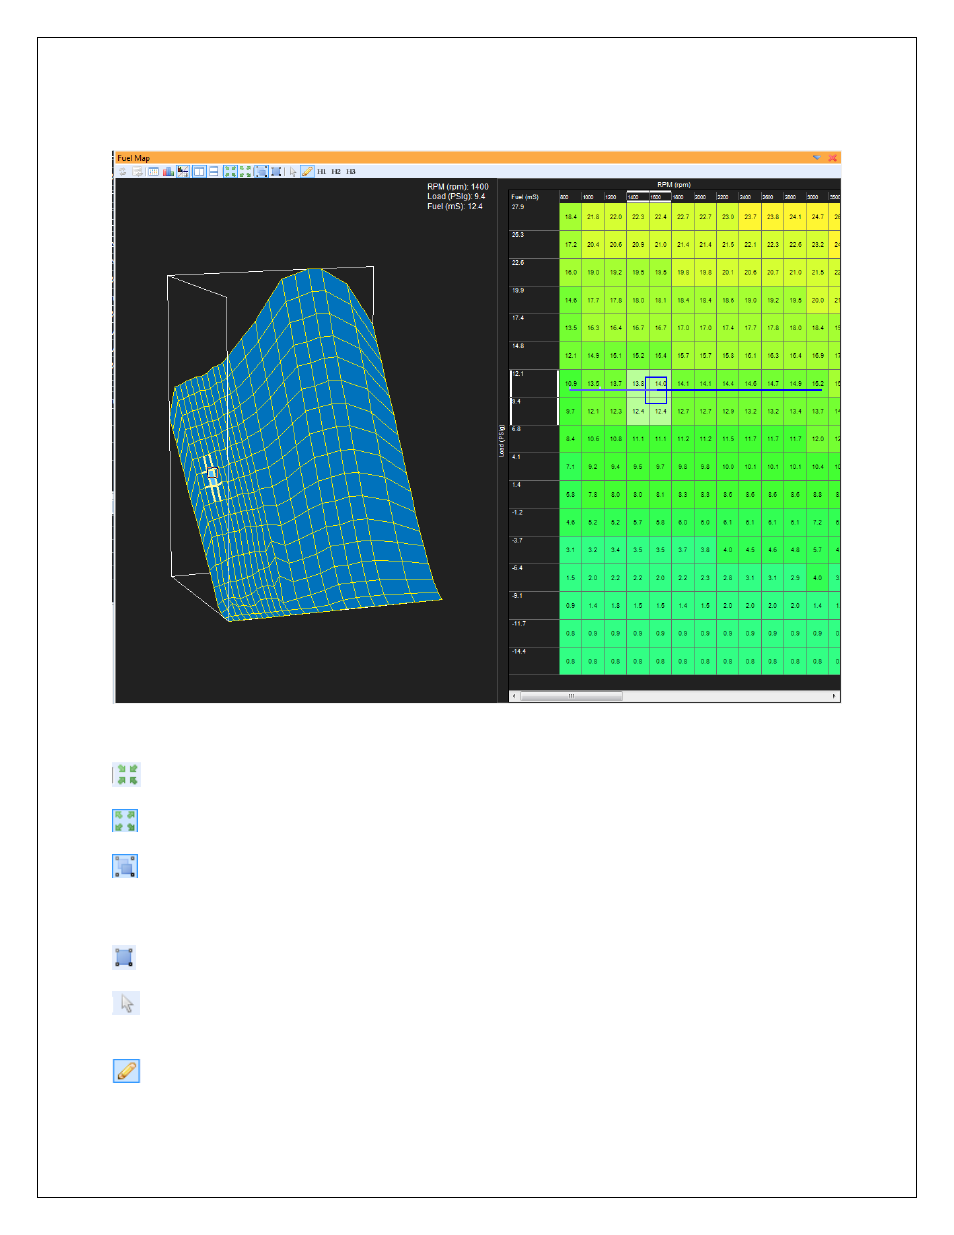Select the 800 RPM column header
Viewport: 954px width, 1235px height.
point(570,197)
